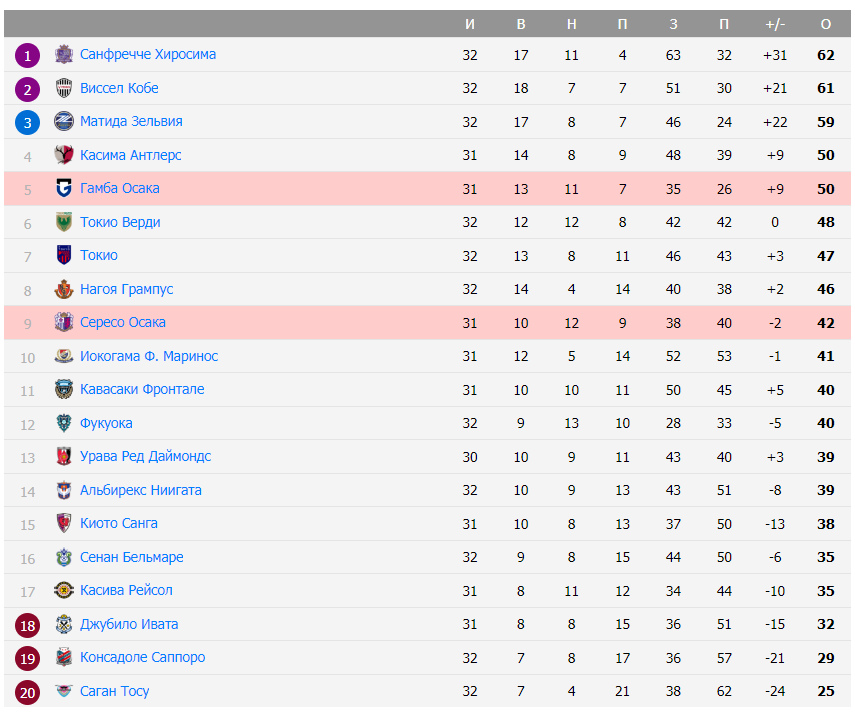
Task: Click the Токио Верди club crest icon
Action: 64,222
